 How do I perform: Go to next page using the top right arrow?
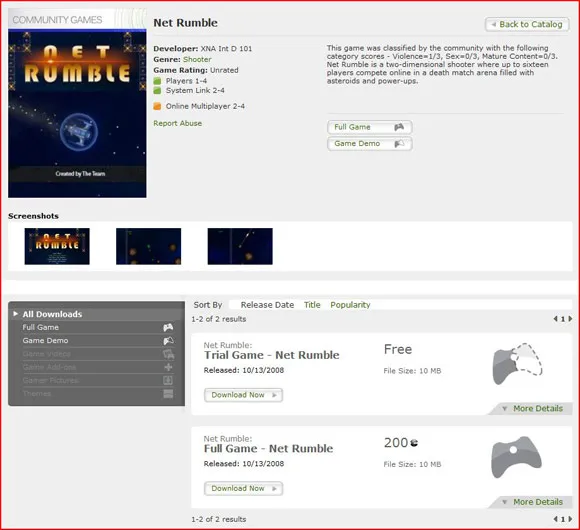click(570, 319)
